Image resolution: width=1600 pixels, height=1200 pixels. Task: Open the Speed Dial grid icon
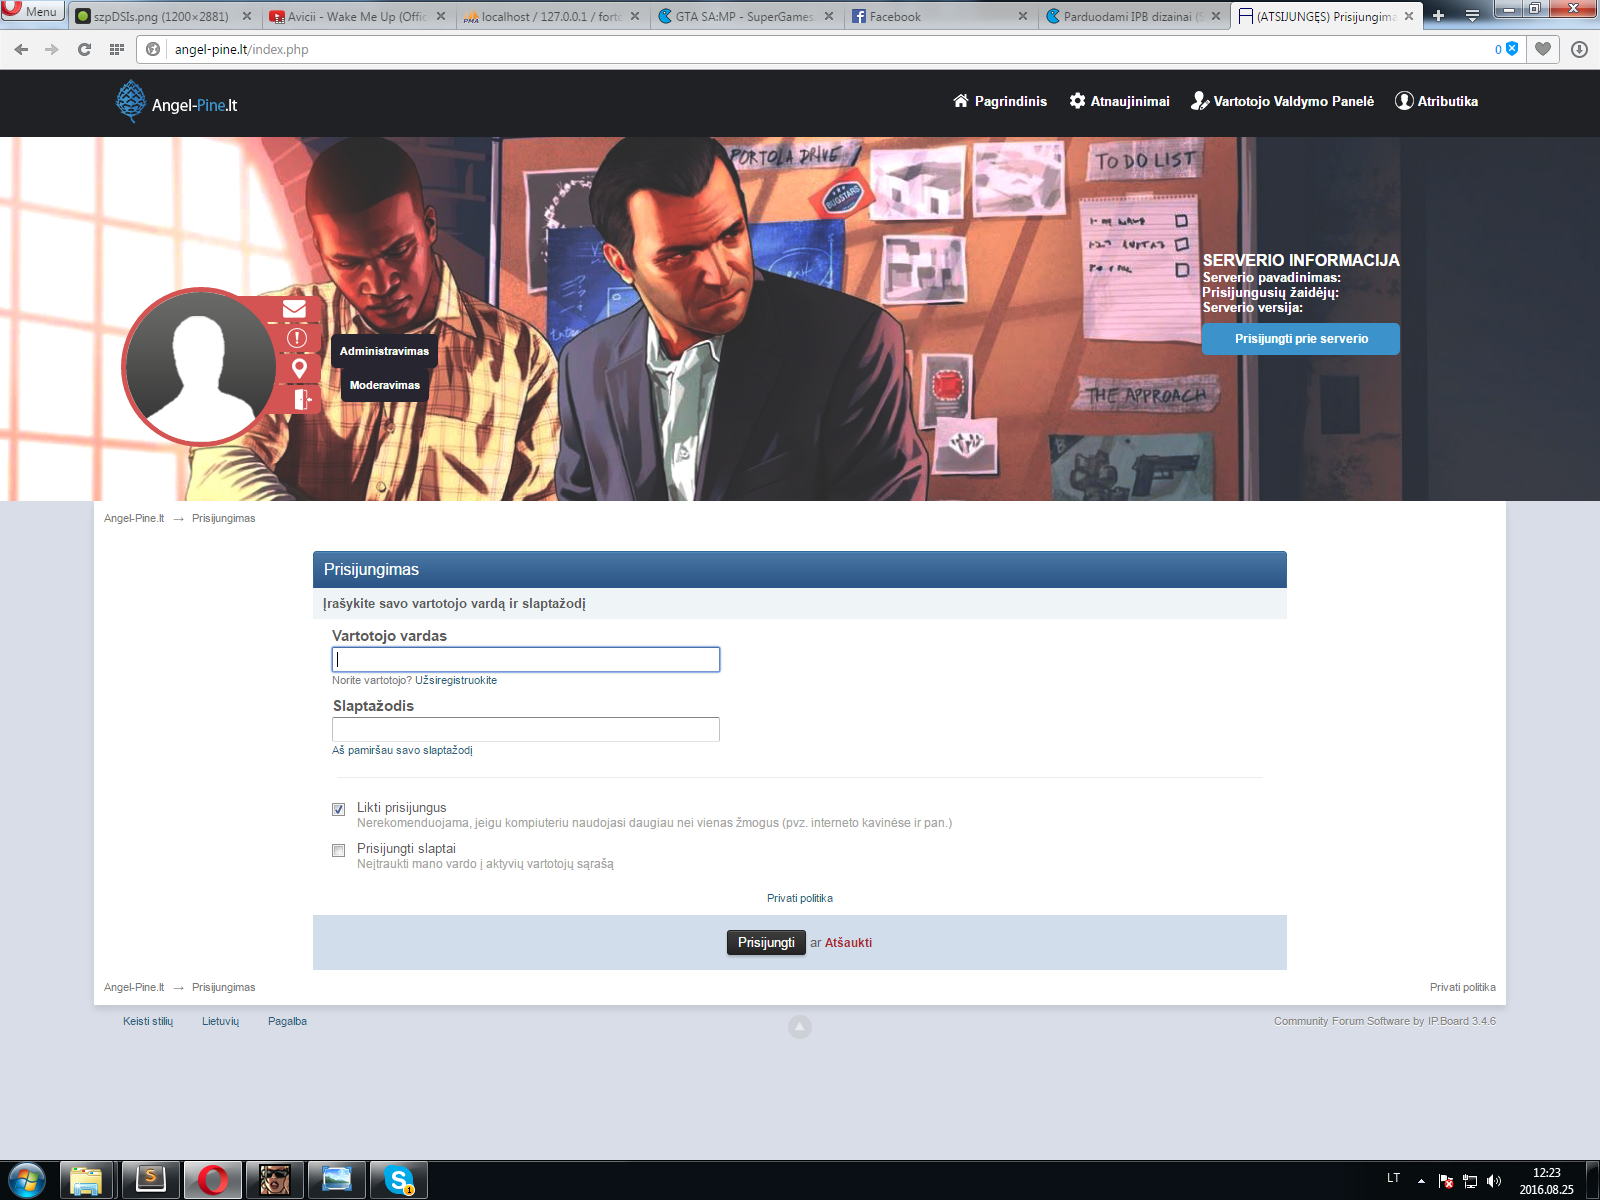pos(117,49)
